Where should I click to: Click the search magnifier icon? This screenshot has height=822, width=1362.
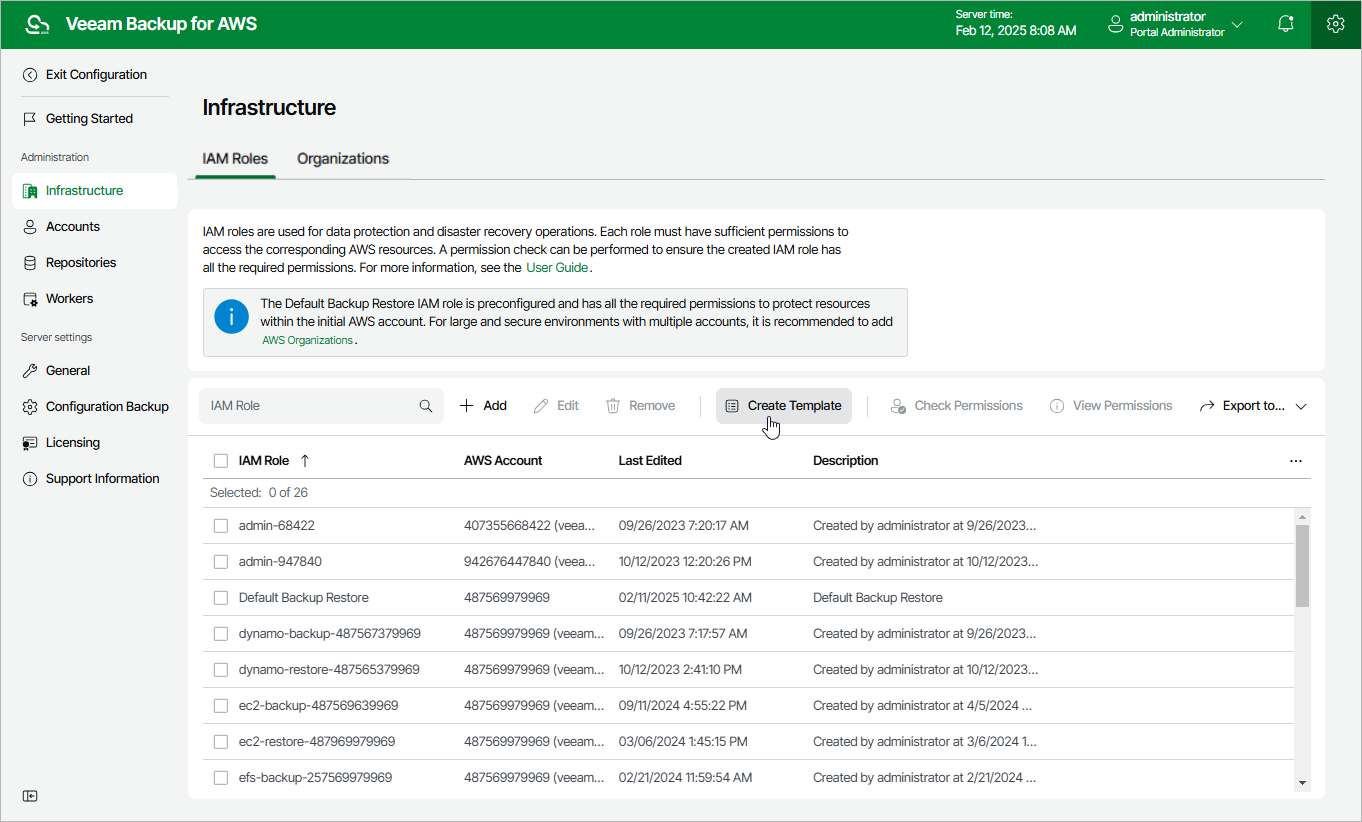426,406
